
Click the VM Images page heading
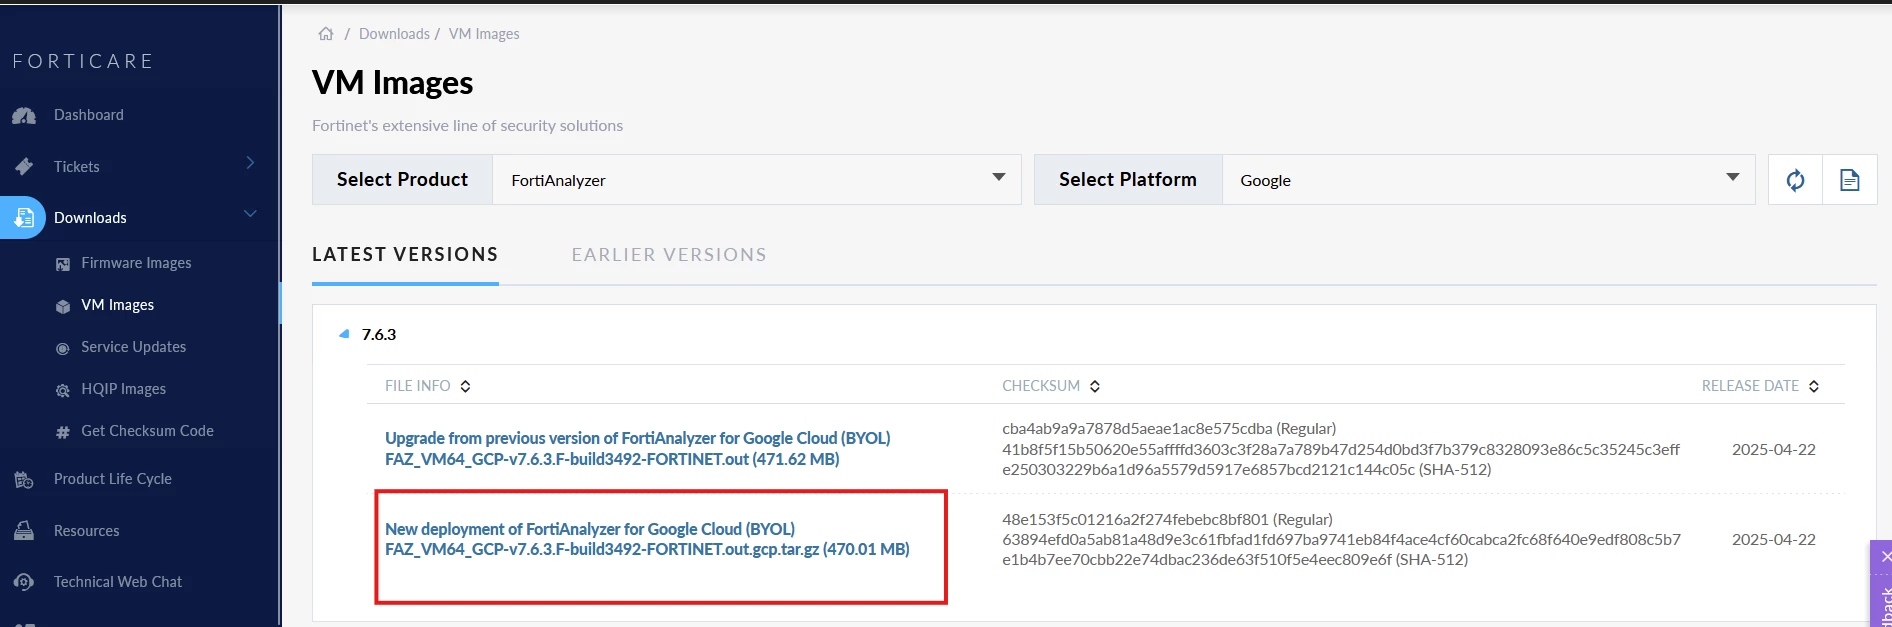point(392,83)
